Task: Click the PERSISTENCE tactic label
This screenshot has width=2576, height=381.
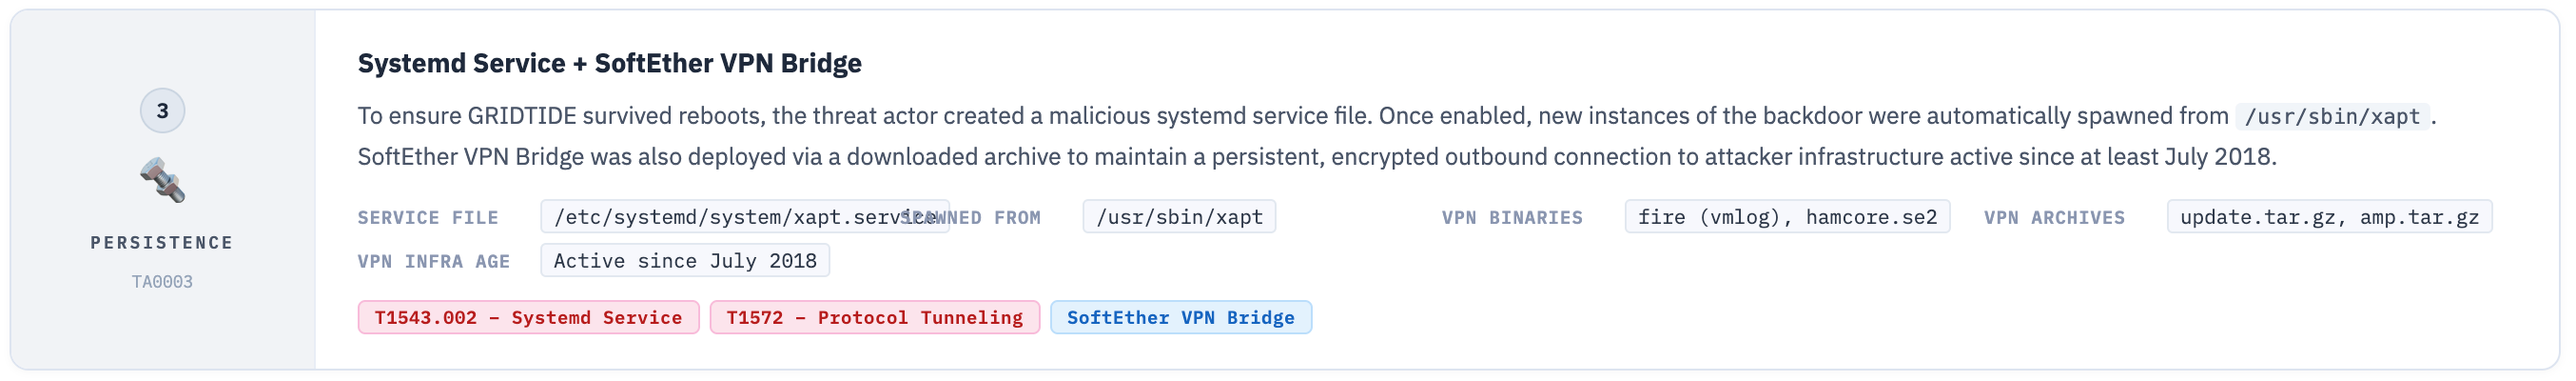Action: coord(162,243)
